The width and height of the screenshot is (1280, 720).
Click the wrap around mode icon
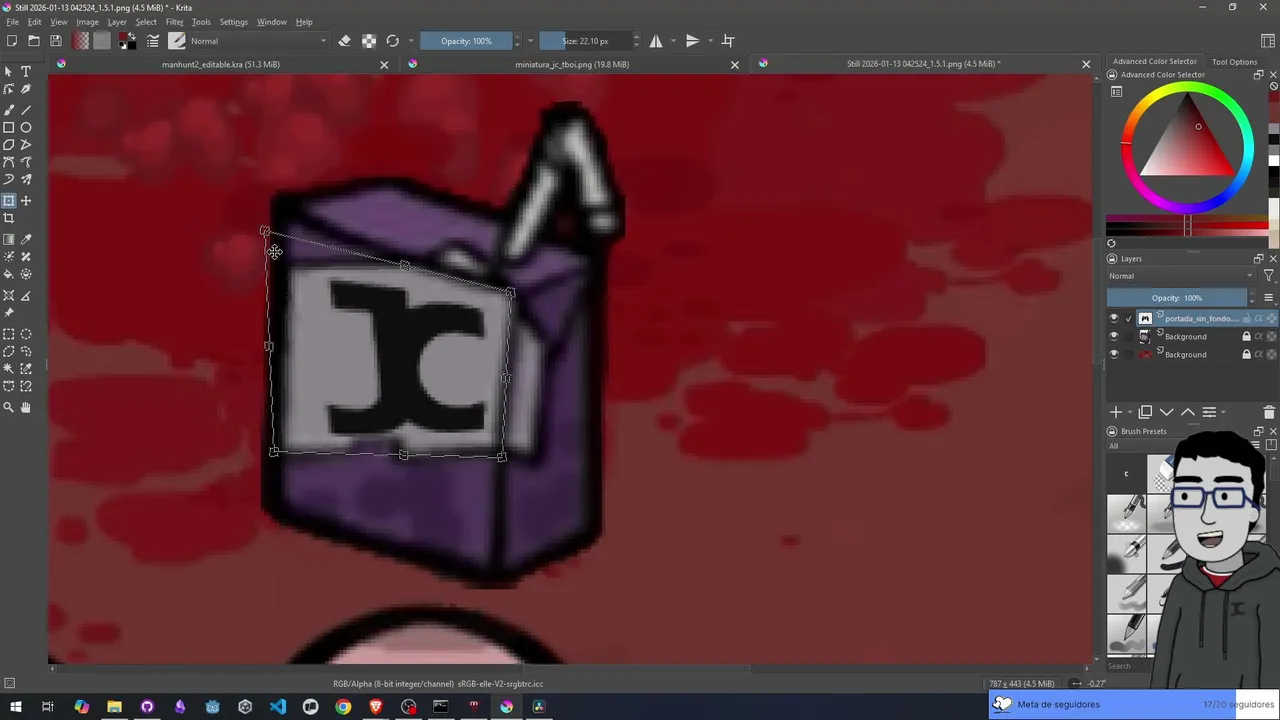click(x=728, y=41)
